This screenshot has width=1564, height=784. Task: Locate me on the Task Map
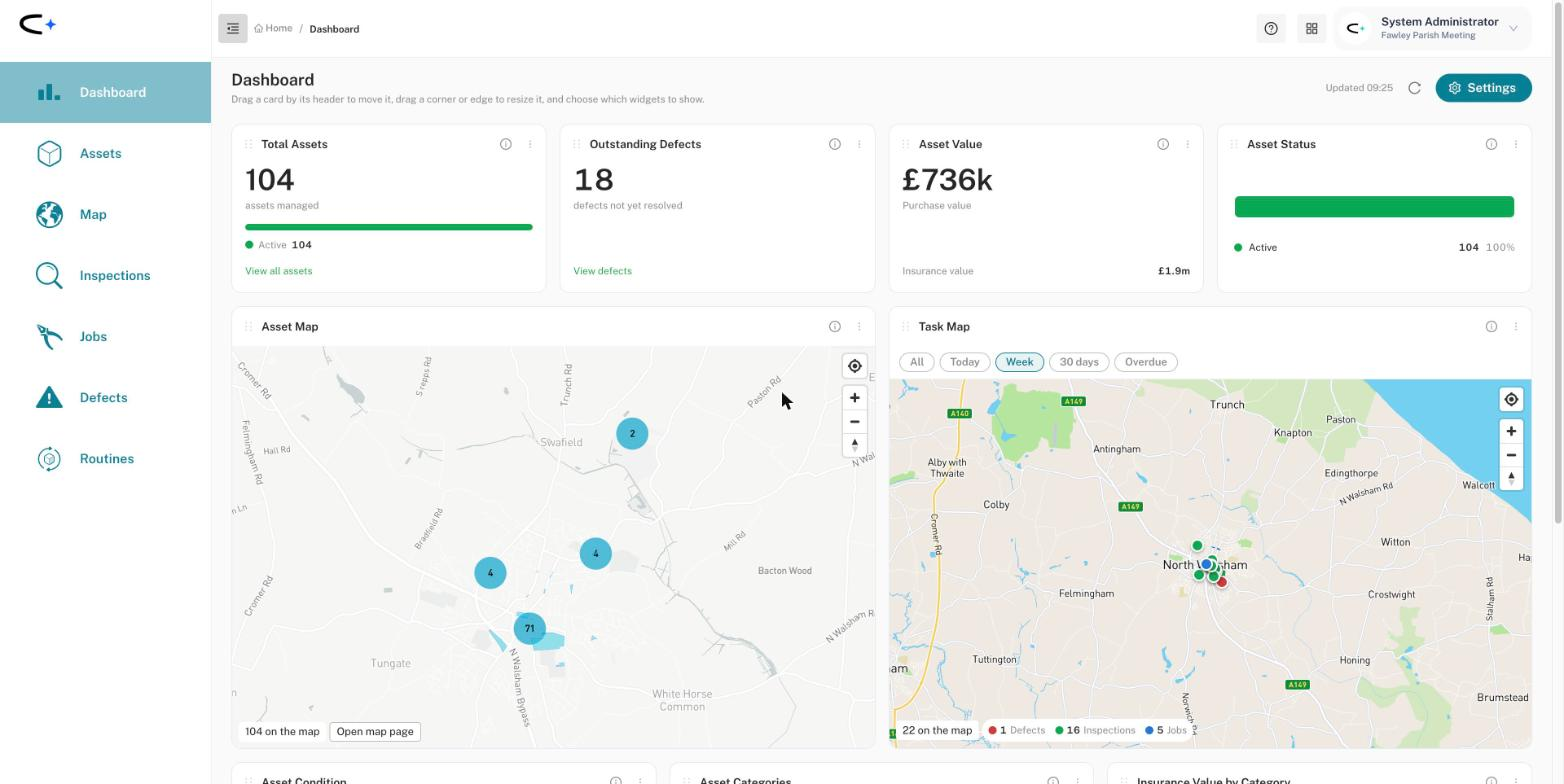tap(1511, 400)
